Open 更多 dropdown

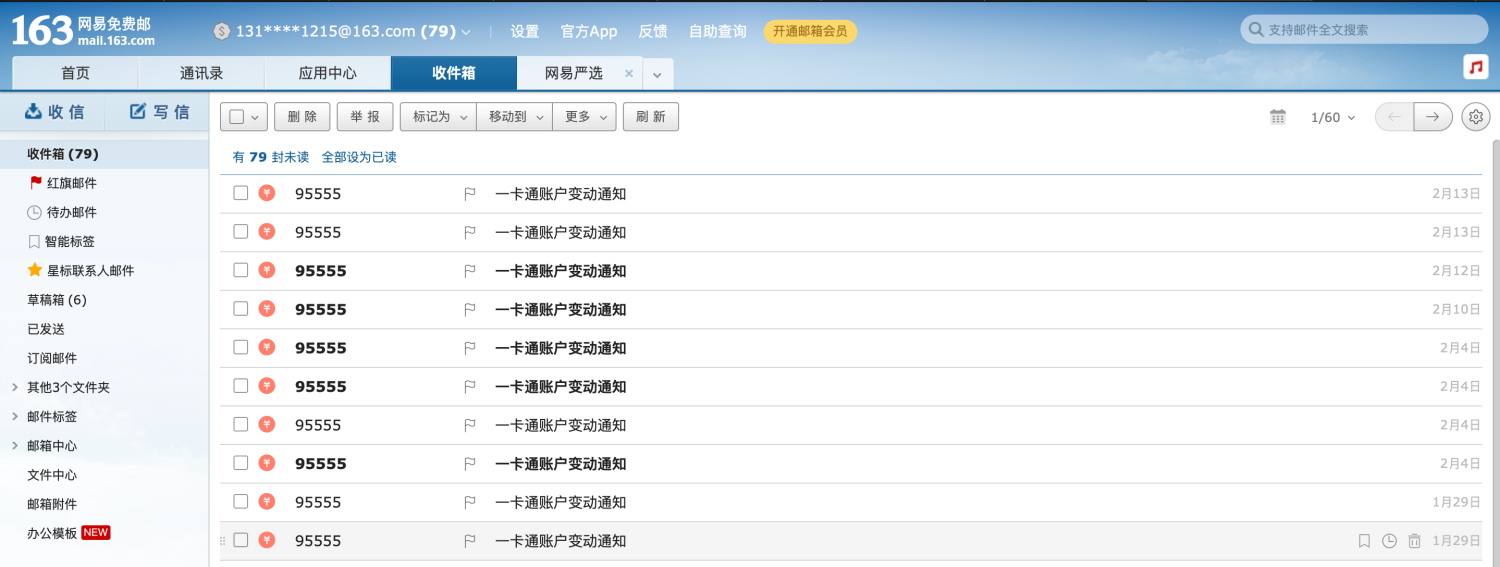click(584, 117)
